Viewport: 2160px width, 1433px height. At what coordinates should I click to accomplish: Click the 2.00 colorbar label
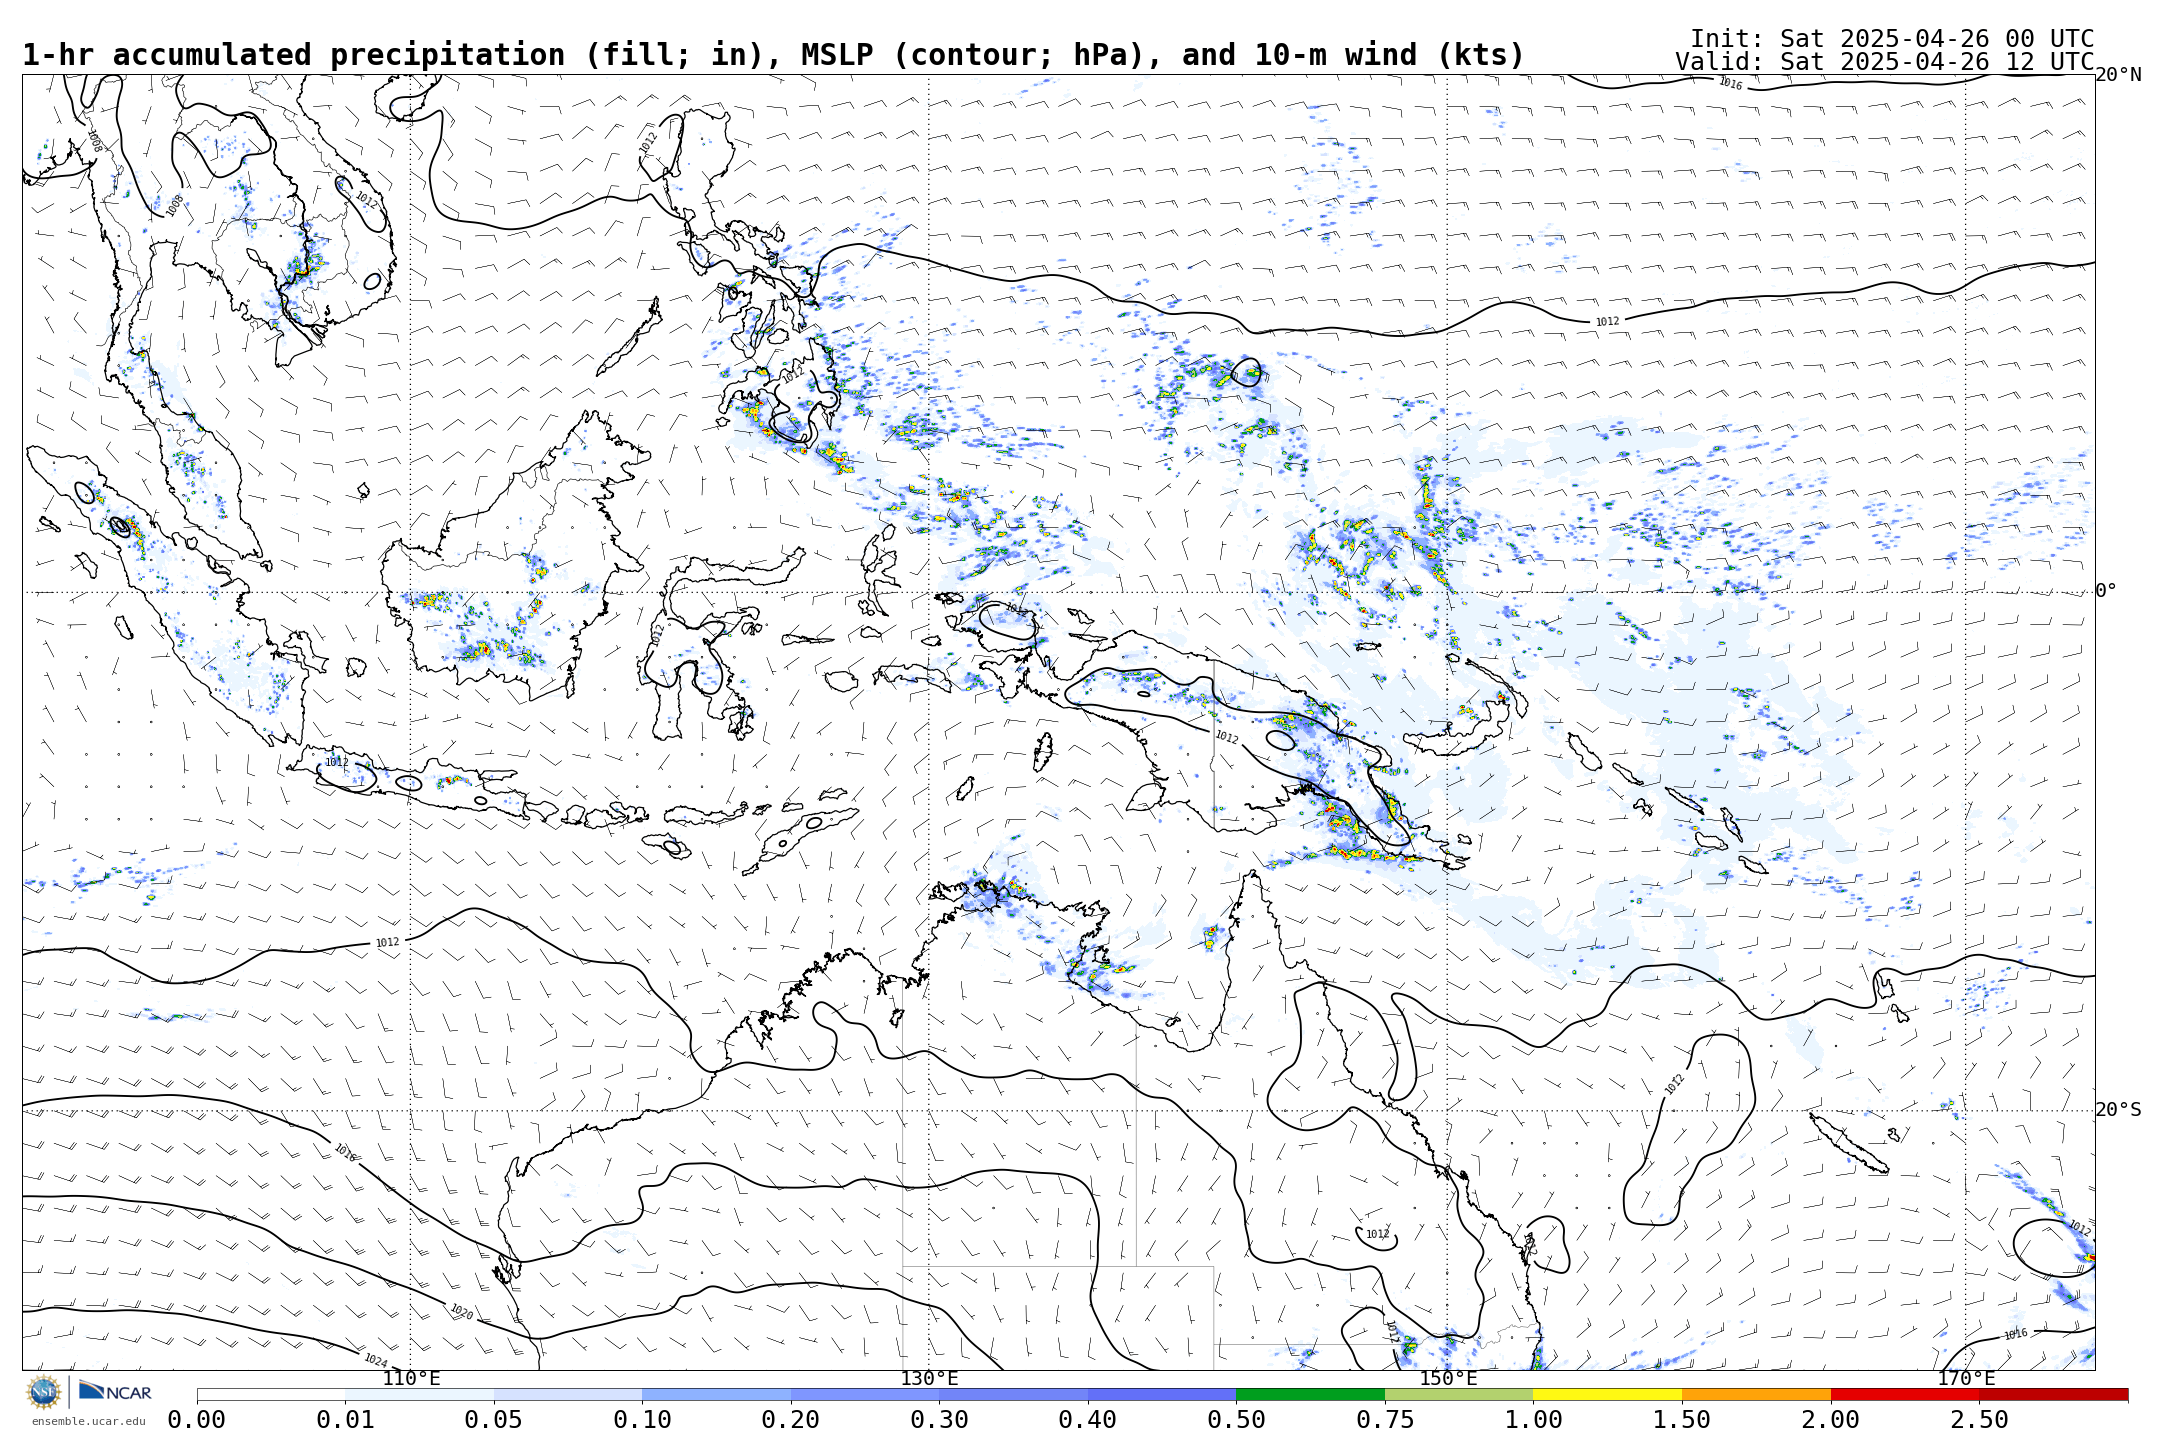(x=1831, y=1420)
